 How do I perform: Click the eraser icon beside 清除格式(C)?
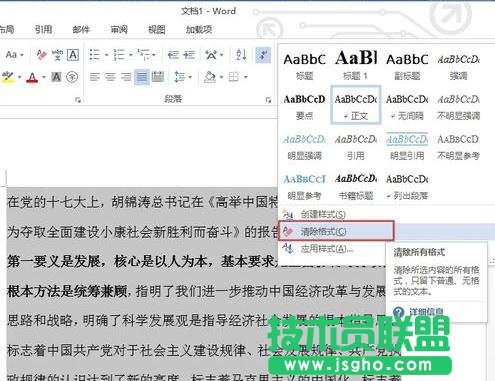tap(288, 231)
